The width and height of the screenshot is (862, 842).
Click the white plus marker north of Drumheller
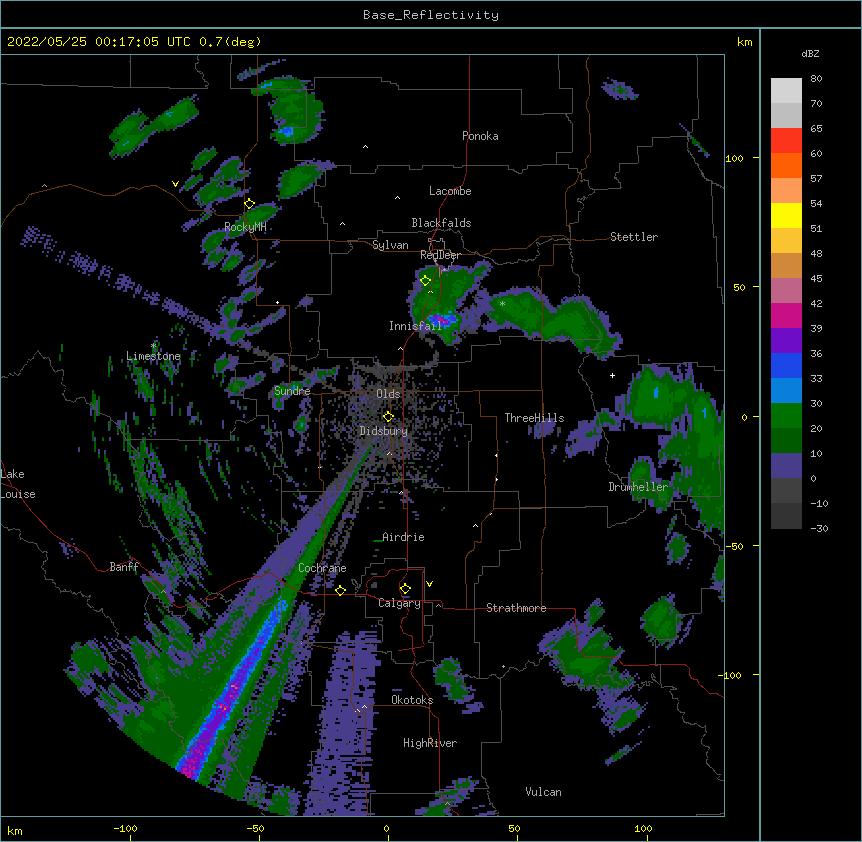pos(612,375)
